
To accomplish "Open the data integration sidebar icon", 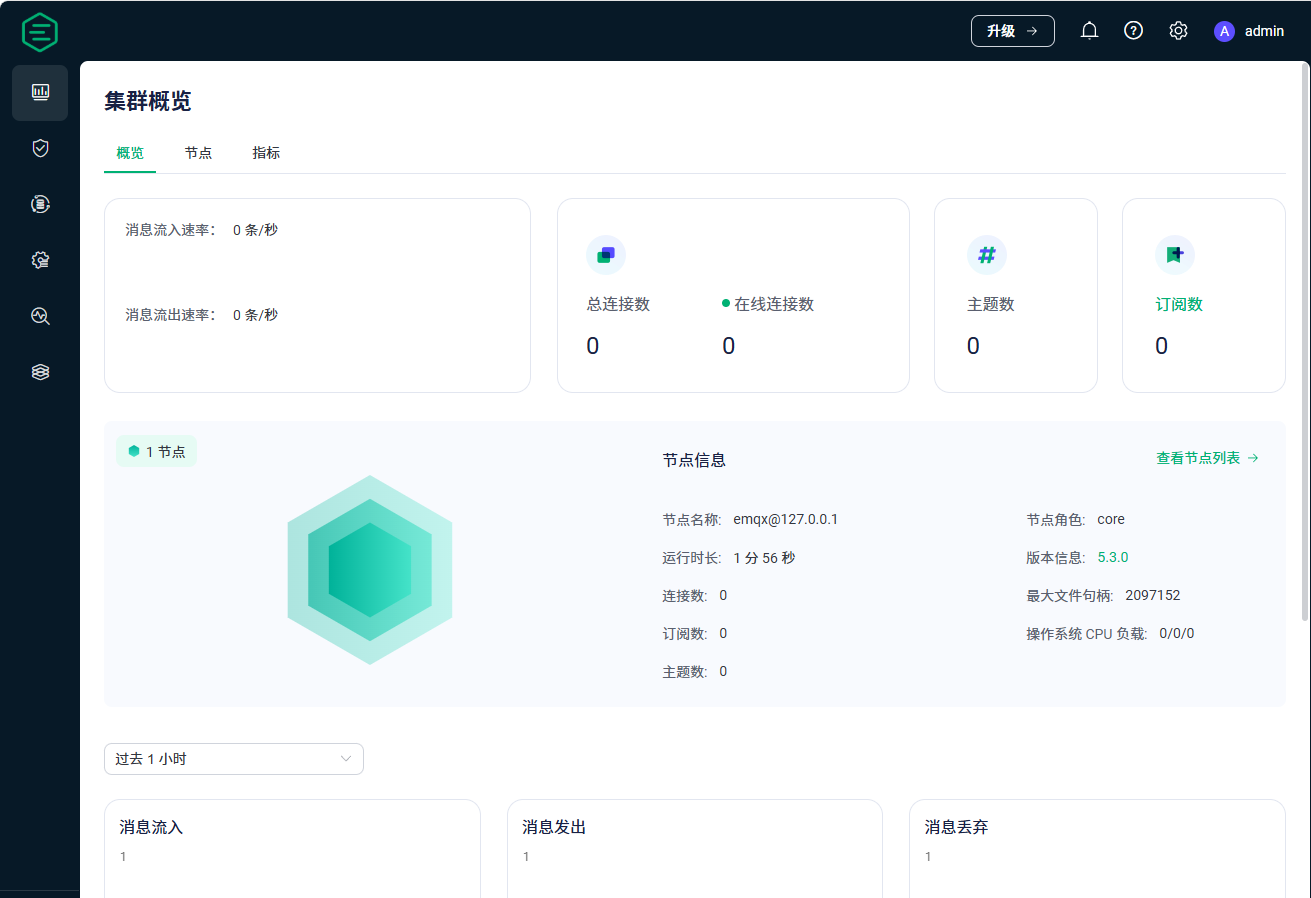I will (x=40, y=204).
